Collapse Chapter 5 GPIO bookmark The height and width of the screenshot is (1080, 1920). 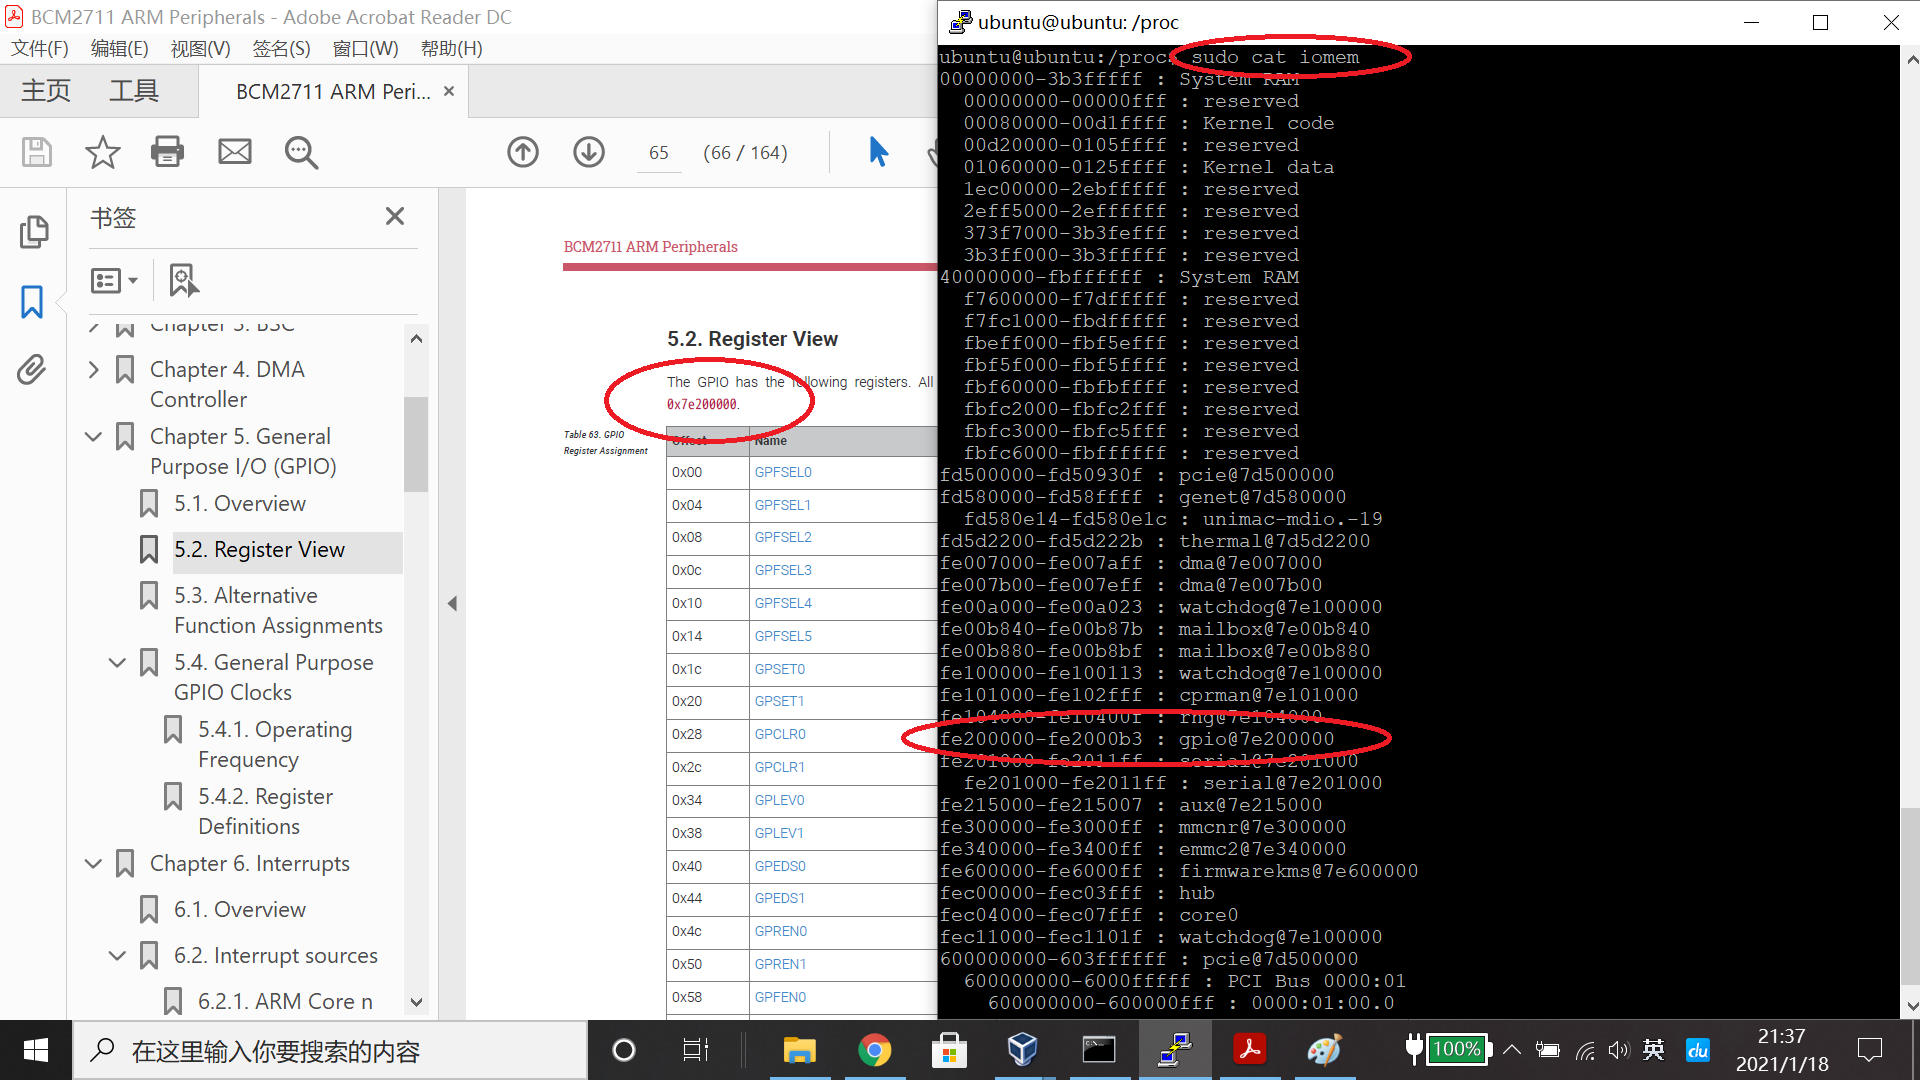93,436
